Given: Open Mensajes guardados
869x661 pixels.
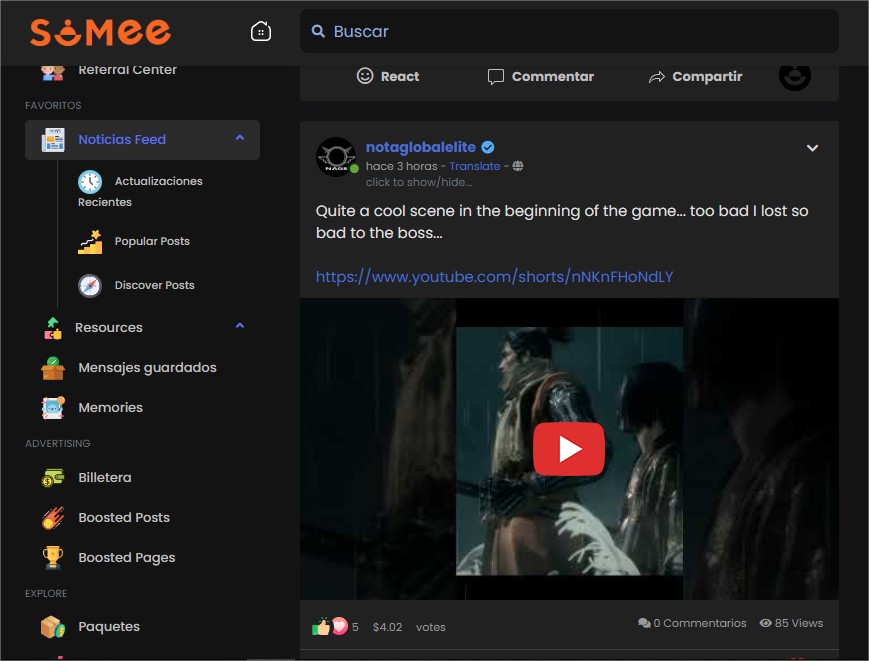Looking at the screenshot, I should (x=147, y=367).
